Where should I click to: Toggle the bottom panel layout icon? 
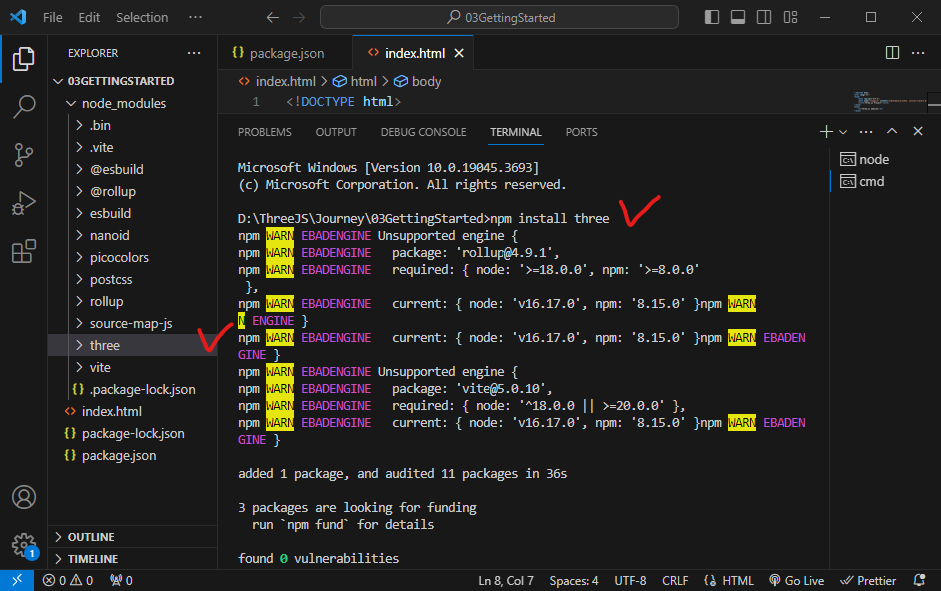738,17
